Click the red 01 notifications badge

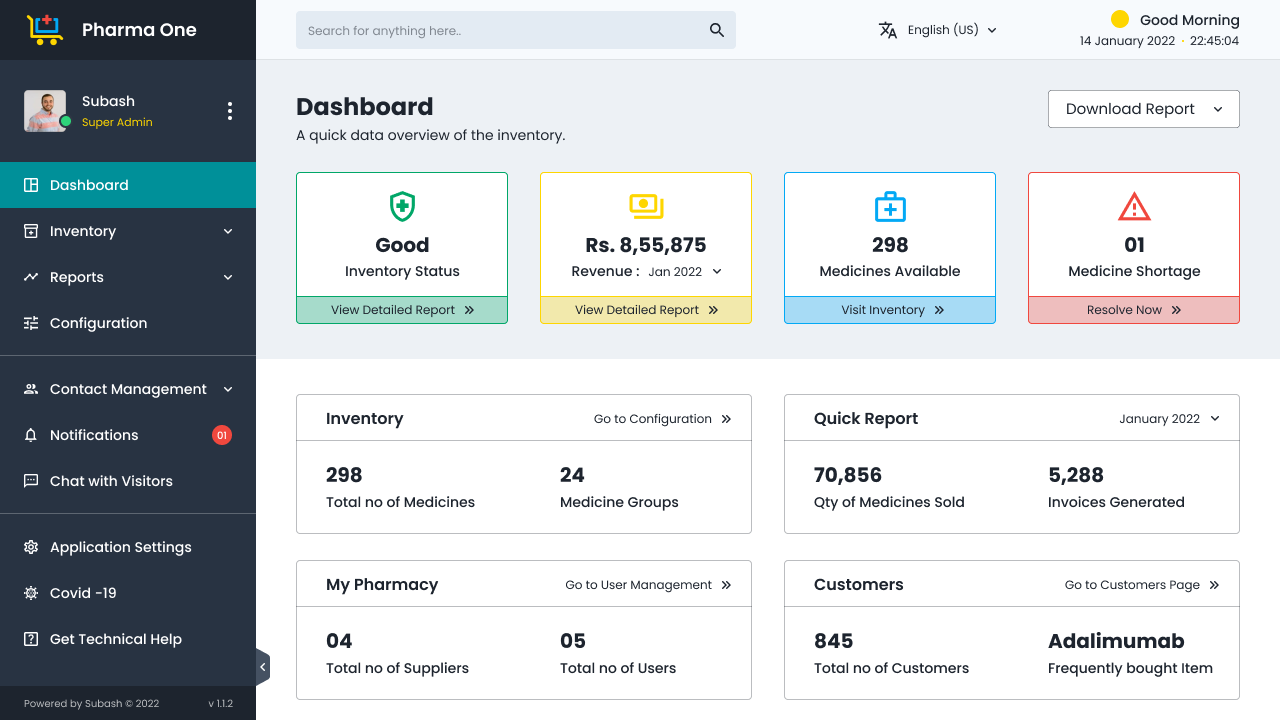point(222,435)
